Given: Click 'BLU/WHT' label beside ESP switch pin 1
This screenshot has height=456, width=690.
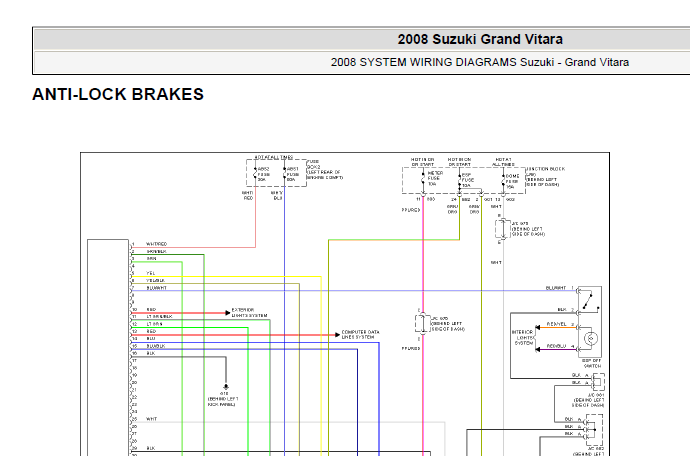Looking at the screenshot, I should (556, 288).
